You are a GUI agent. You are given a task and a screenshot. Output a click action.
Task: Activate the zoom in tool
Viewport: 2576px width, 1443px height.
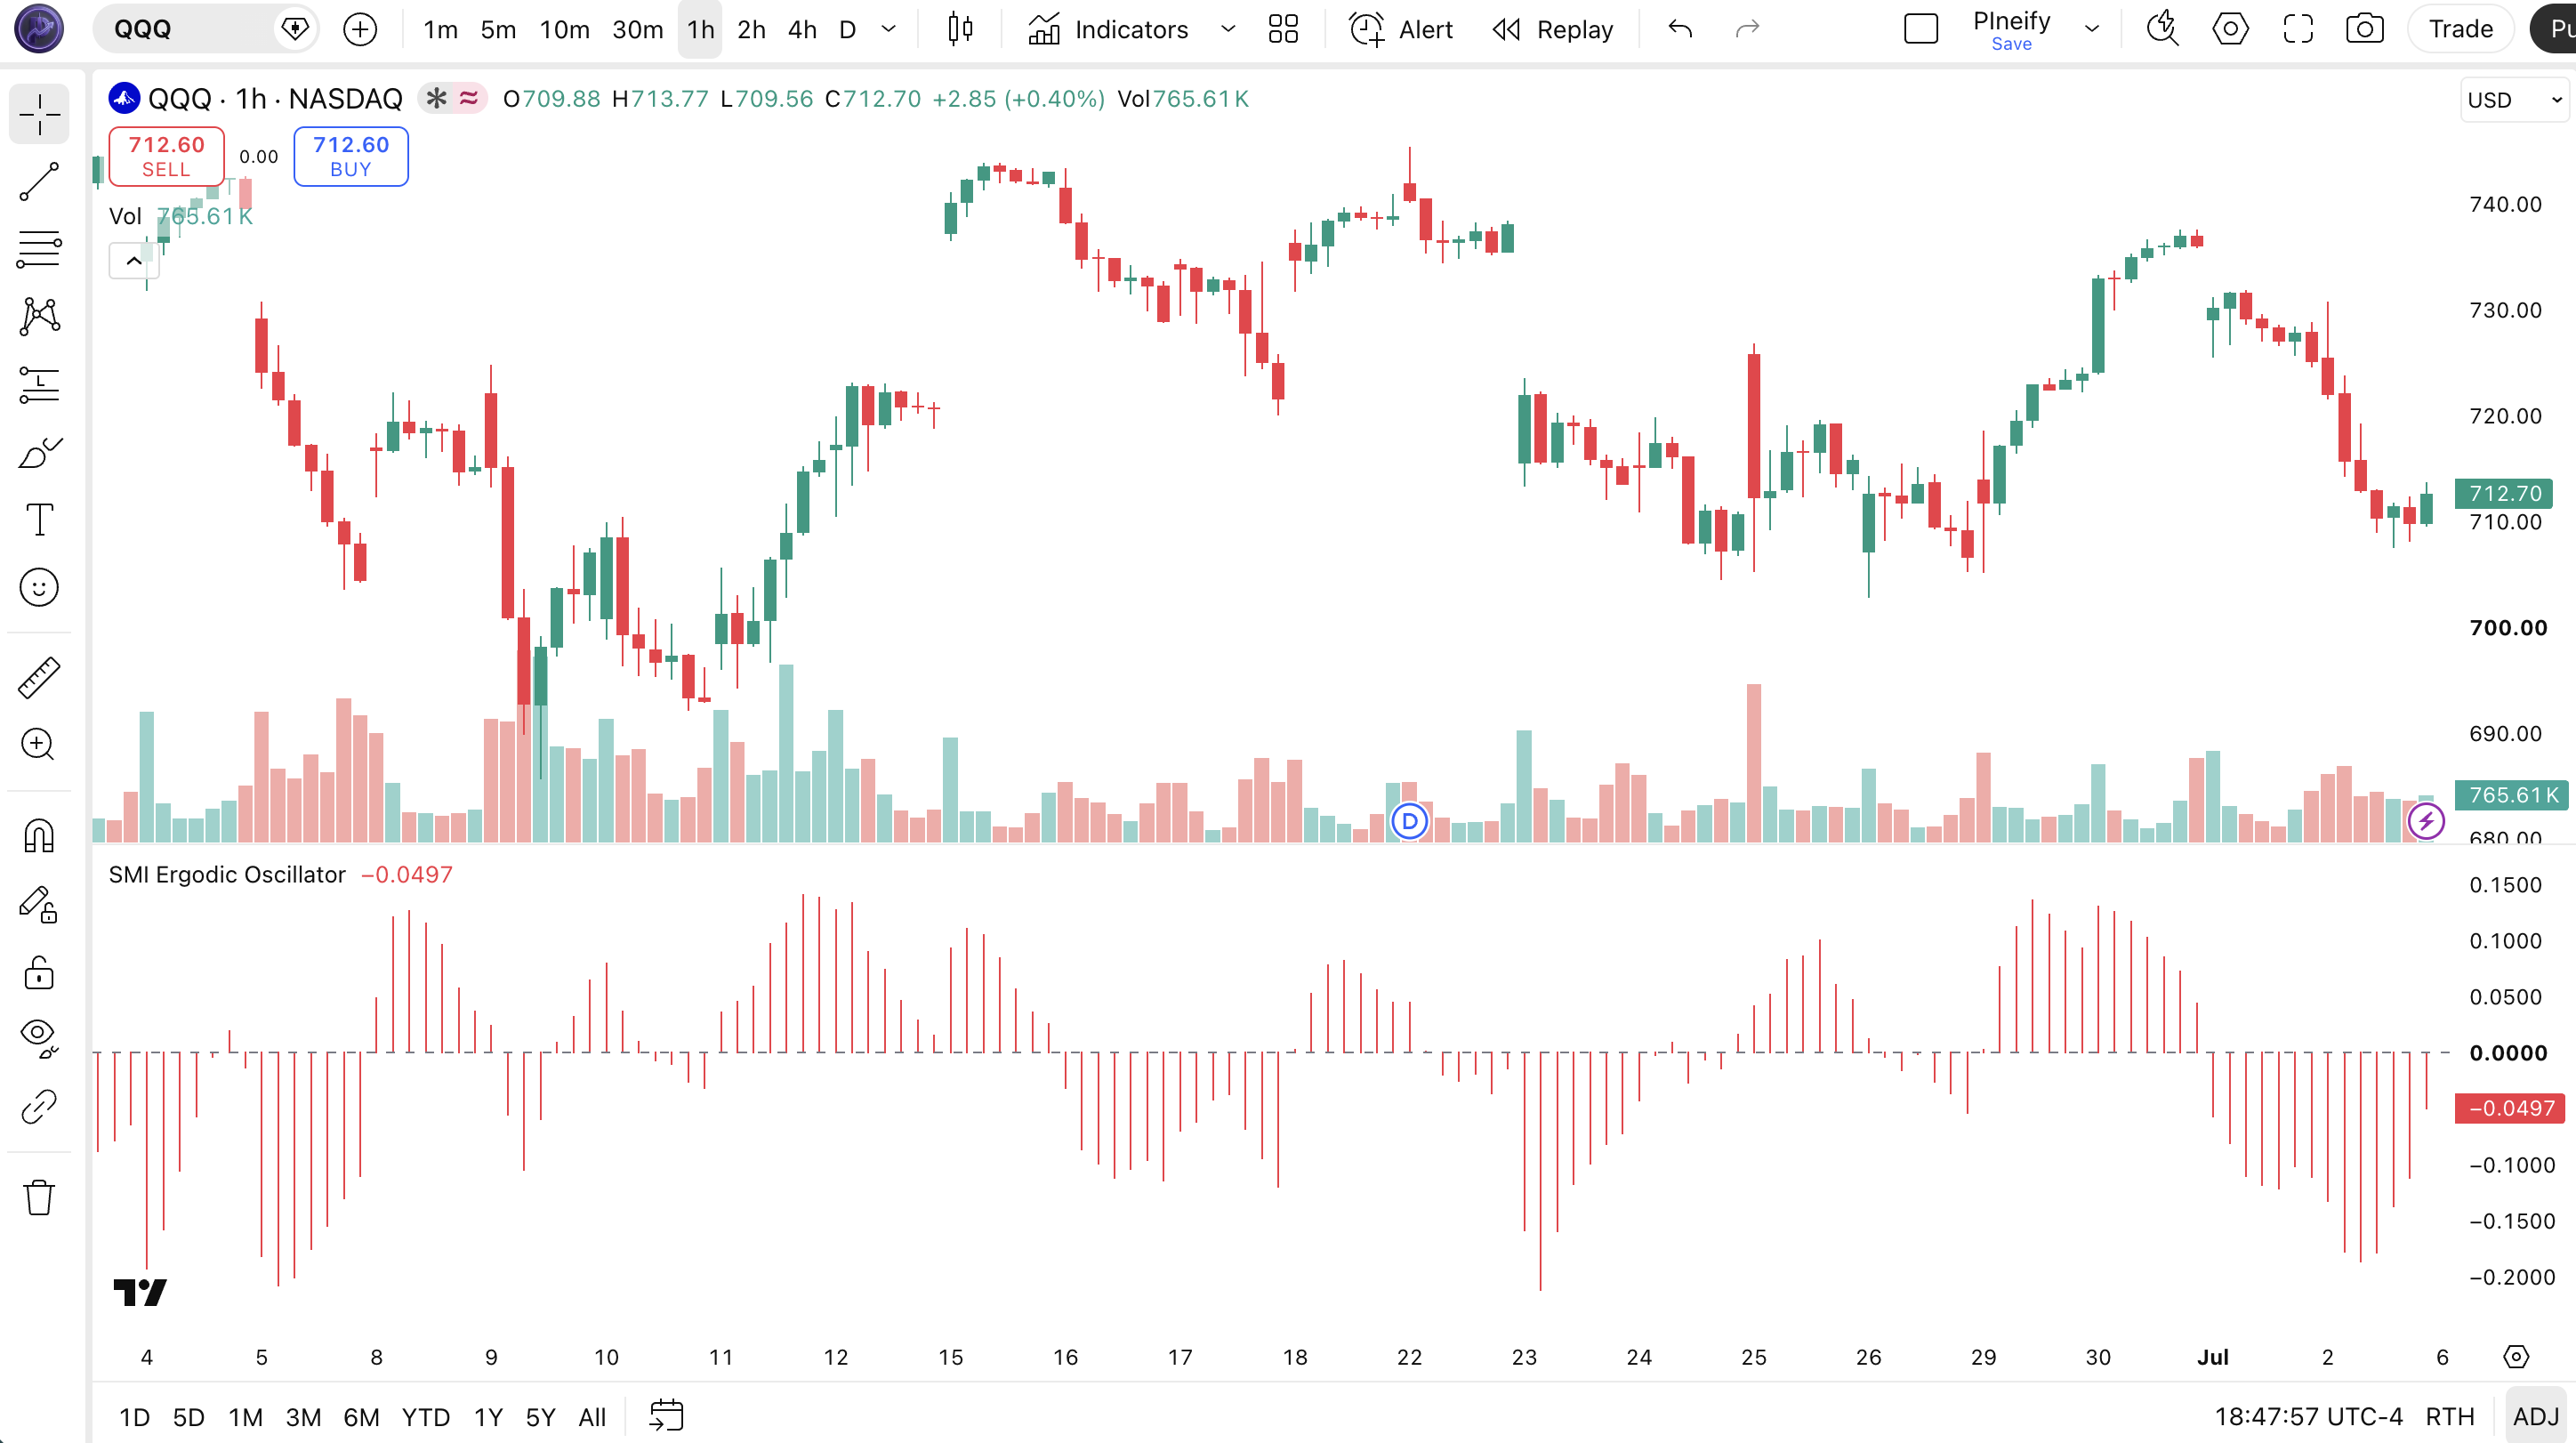pos(39,745)
